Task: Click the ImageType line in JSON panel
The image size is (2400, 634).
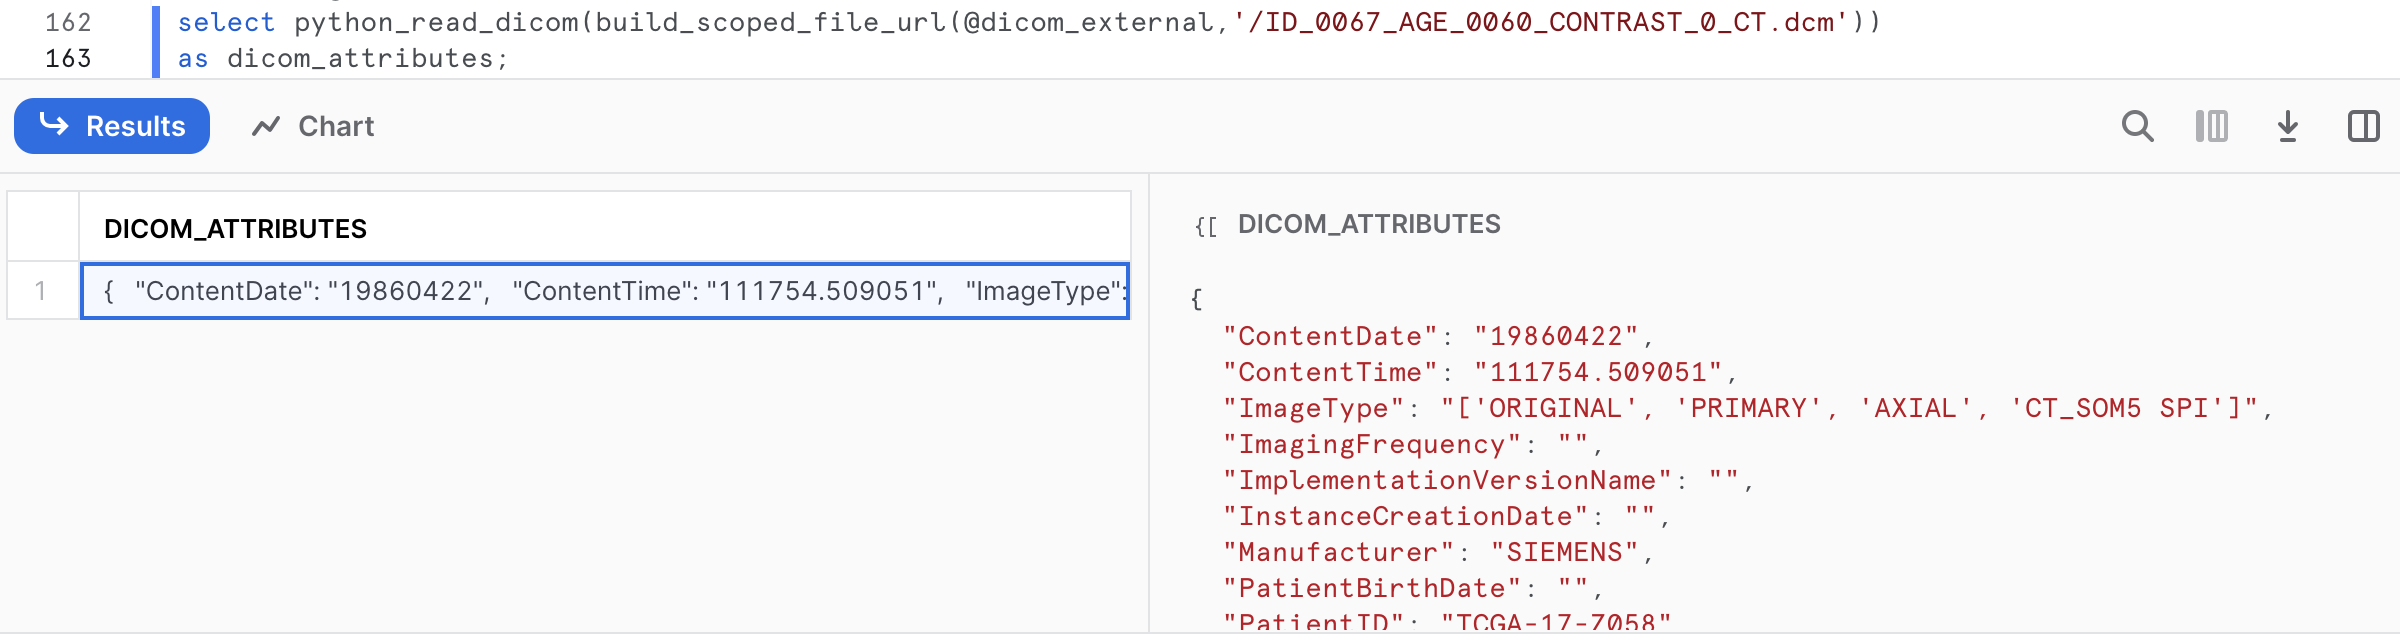Action: coord(1746,408)
